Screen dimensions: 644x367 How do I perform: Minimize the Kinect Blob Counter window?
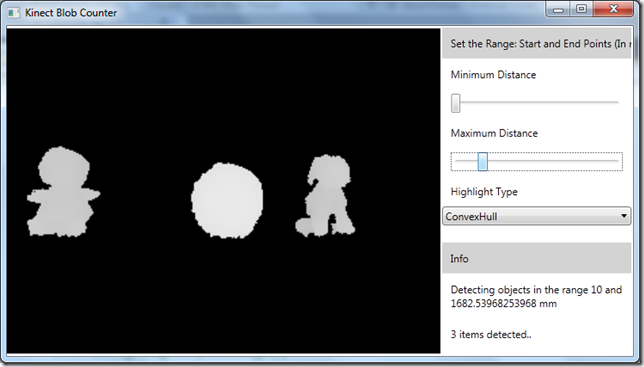pyautogui.click(x=558, y=9)
